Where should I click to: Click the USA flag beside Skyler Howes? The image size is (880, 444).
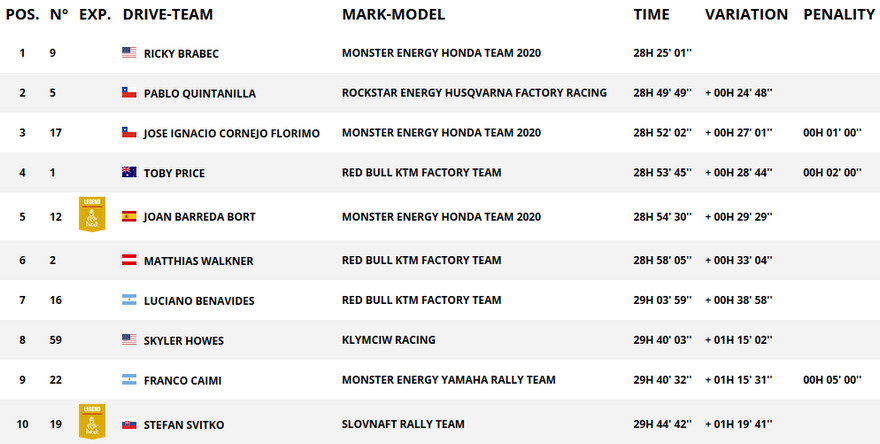click(129, 340)
